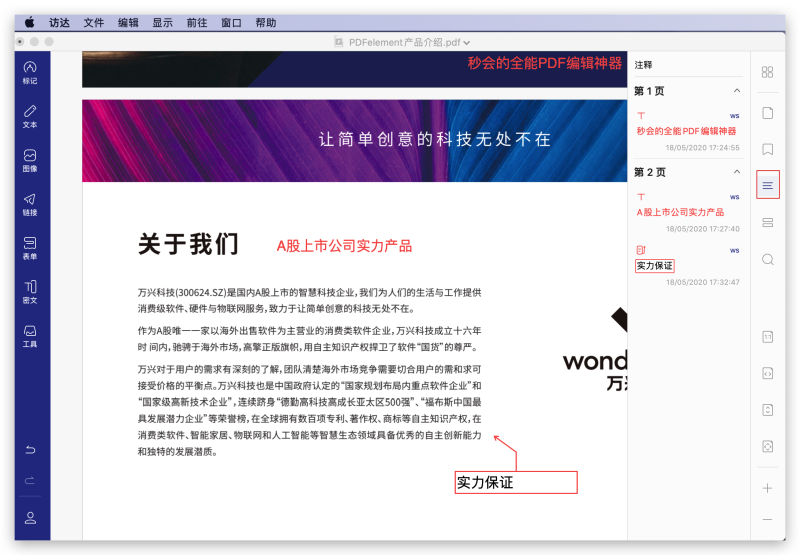Open the 工具 tools panel
Screen dimensions: 800x555
click(x=30, y=335)
